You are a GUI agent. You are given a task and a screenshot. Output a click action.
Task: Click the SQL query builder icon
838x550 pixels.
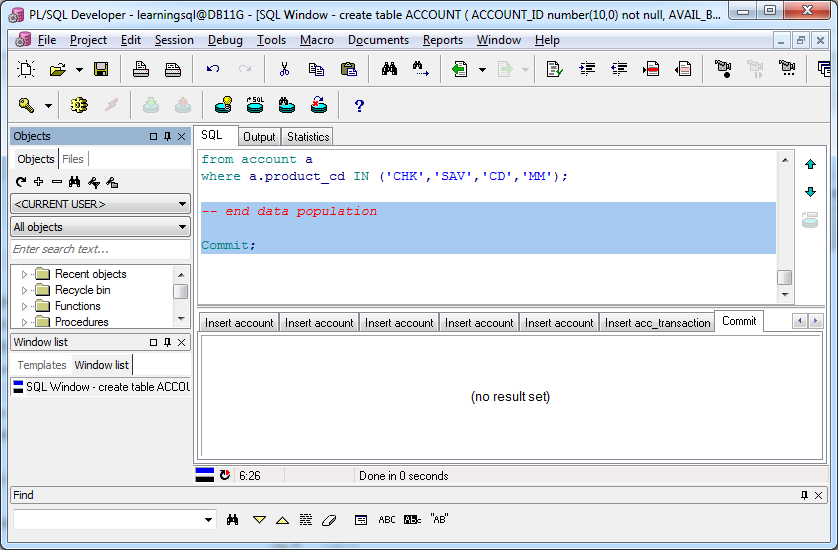click(255, 105)
